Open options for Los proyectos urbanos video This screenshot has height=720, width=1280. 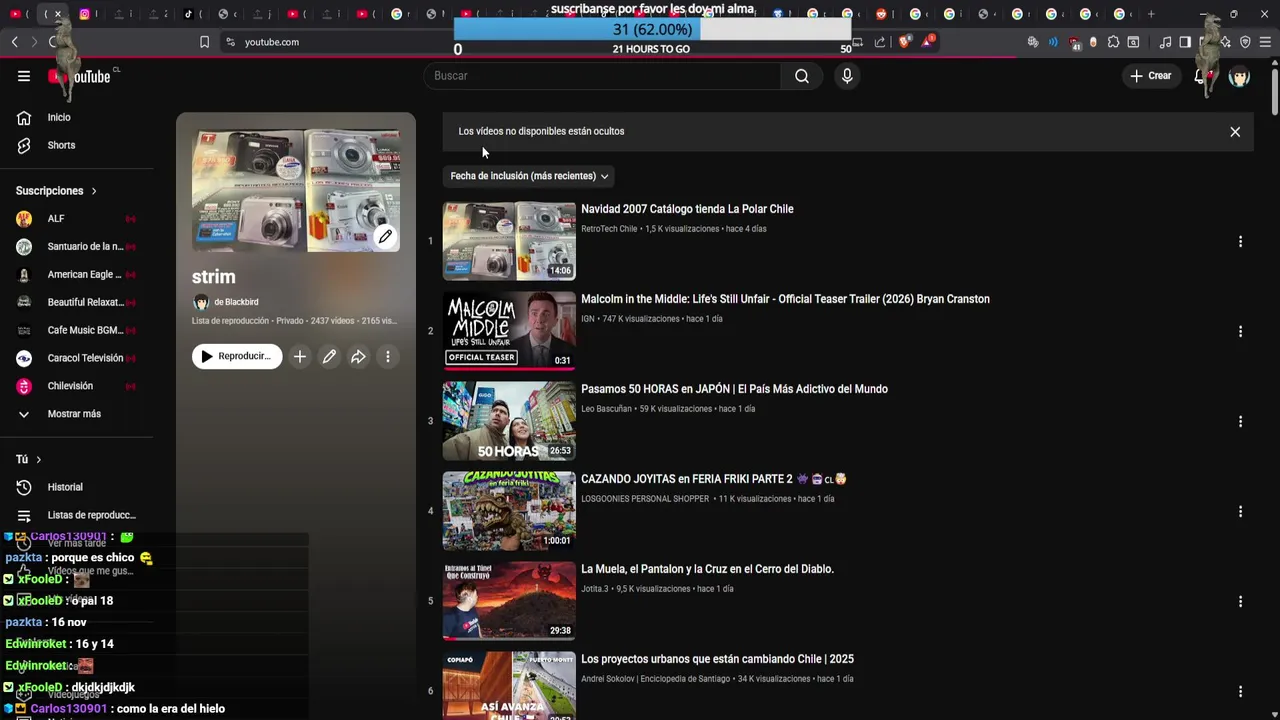1240,692
